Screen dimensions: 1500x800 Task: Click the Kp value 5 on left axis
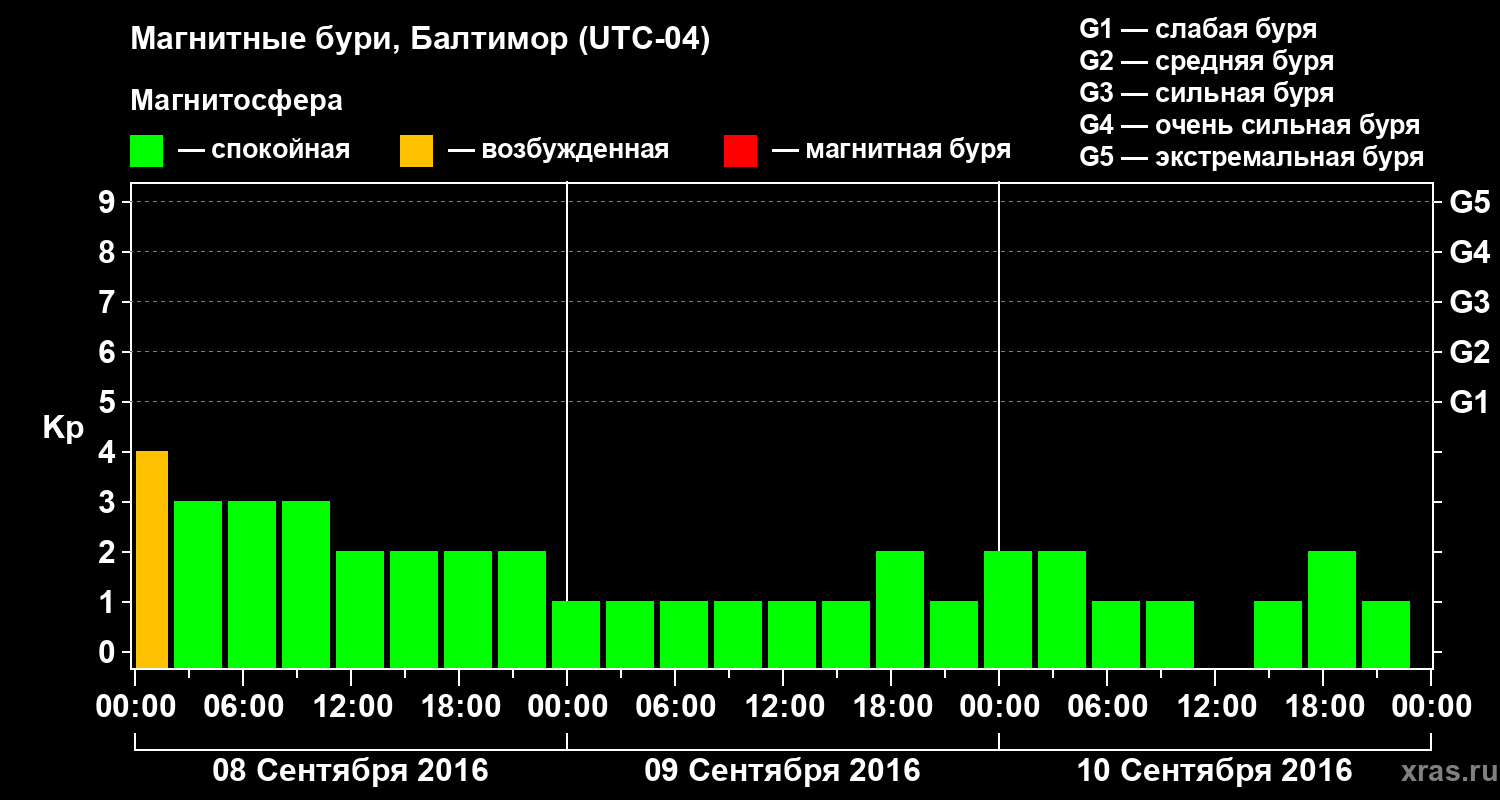click(x=108, y=403)
